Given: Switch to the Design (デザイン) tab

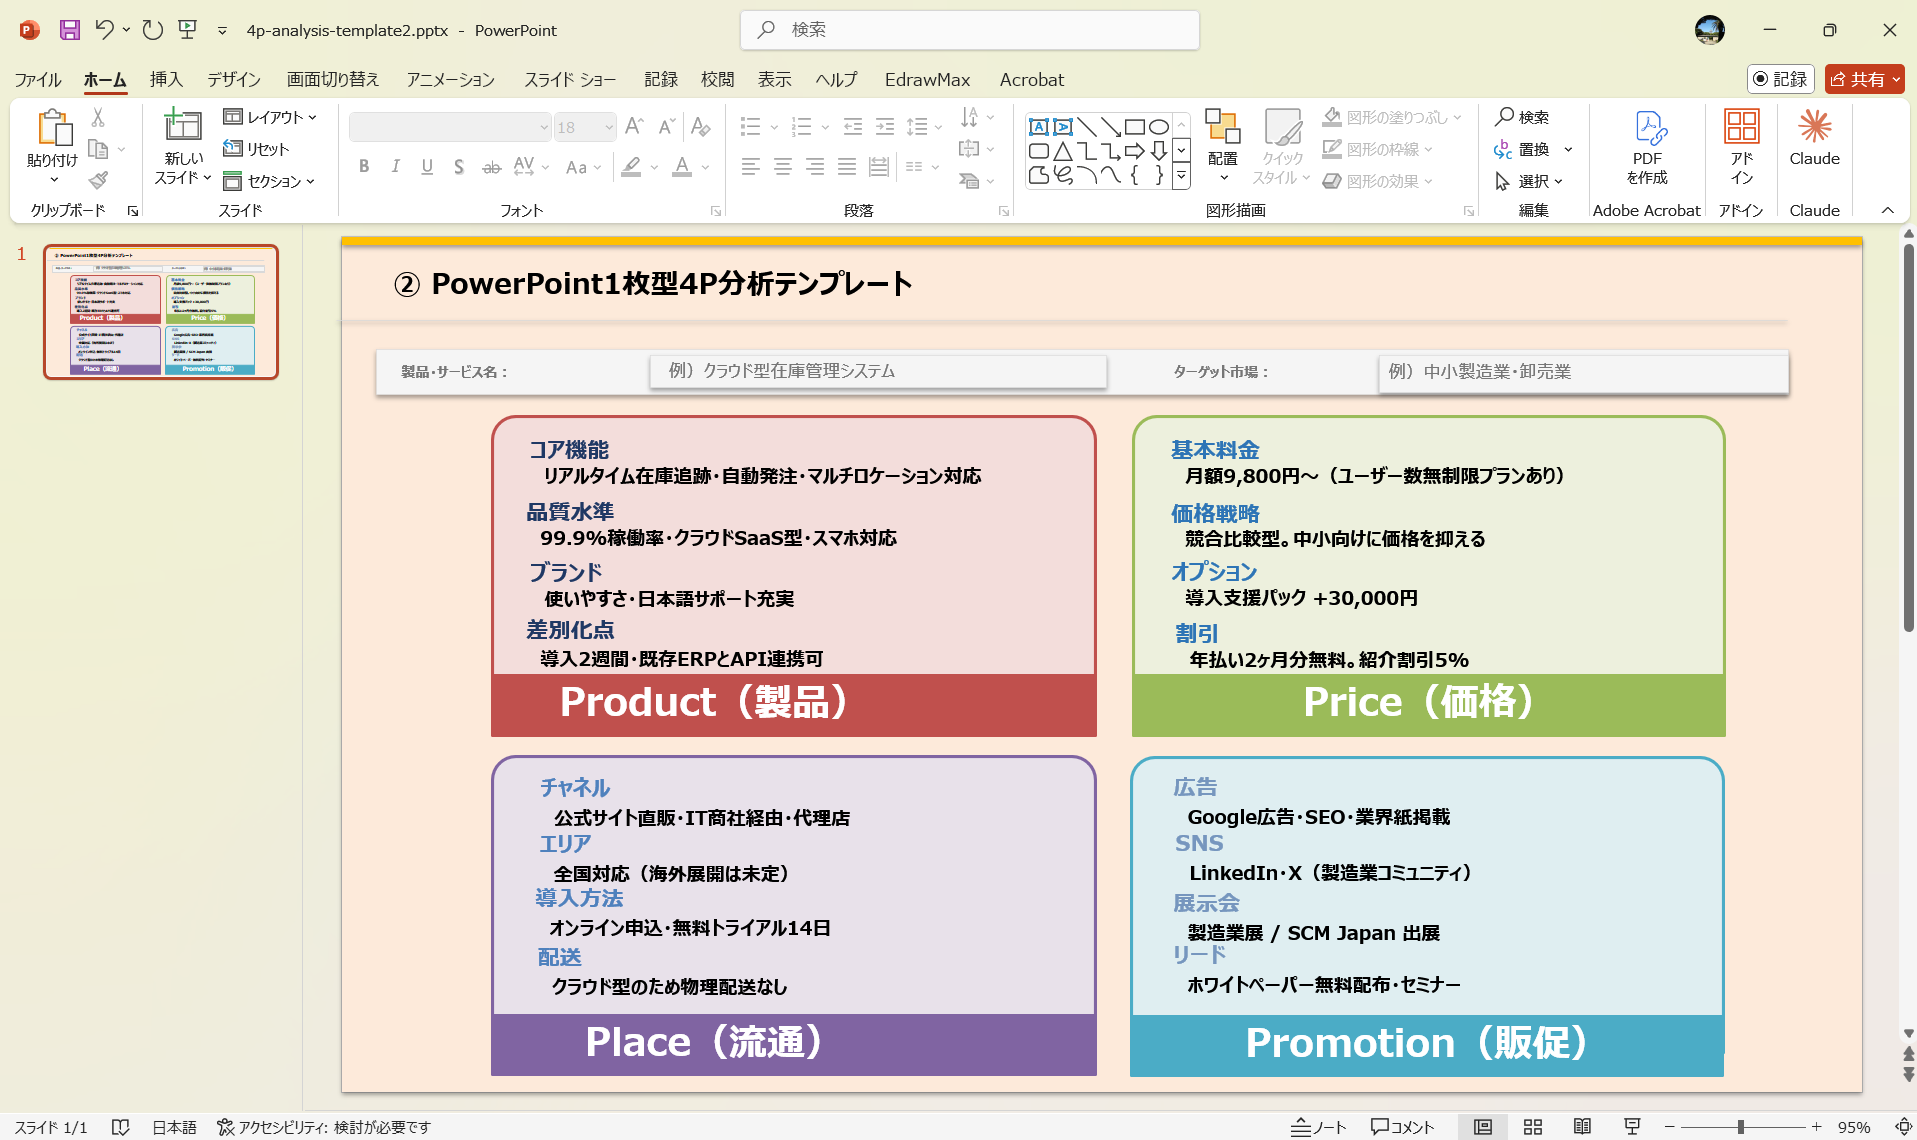Looking at the screenshot, I should tap(234, 79).
